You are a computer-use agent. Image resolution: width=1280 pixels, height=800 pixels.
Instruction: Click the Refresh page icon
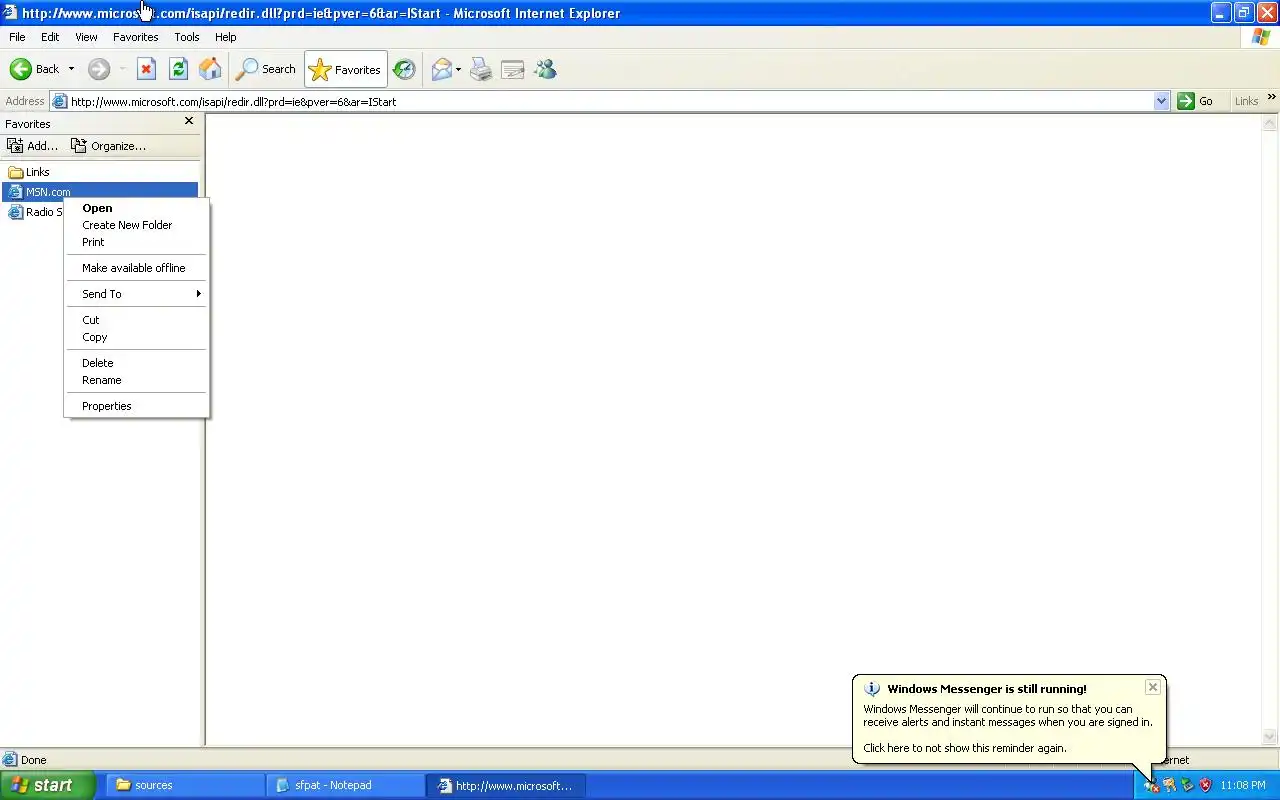coord(178,69)
